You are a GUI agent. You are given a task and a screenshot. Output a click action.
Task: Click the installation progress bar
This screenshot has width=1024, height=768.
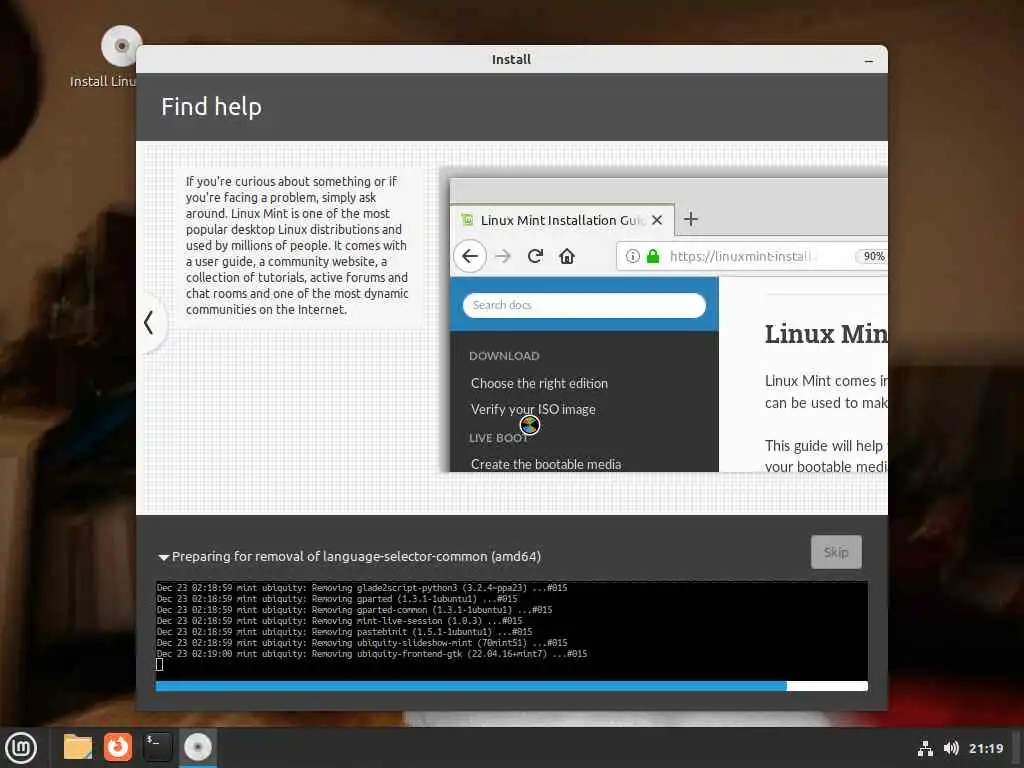[511, 686]
